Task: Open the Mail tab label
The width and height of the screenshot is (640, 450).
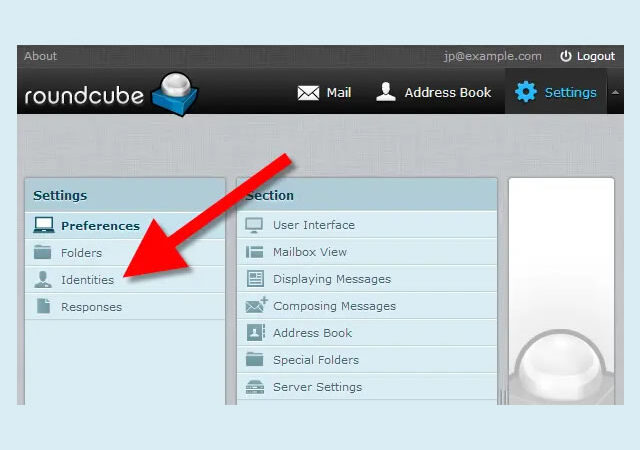Action: pos(339,93)
